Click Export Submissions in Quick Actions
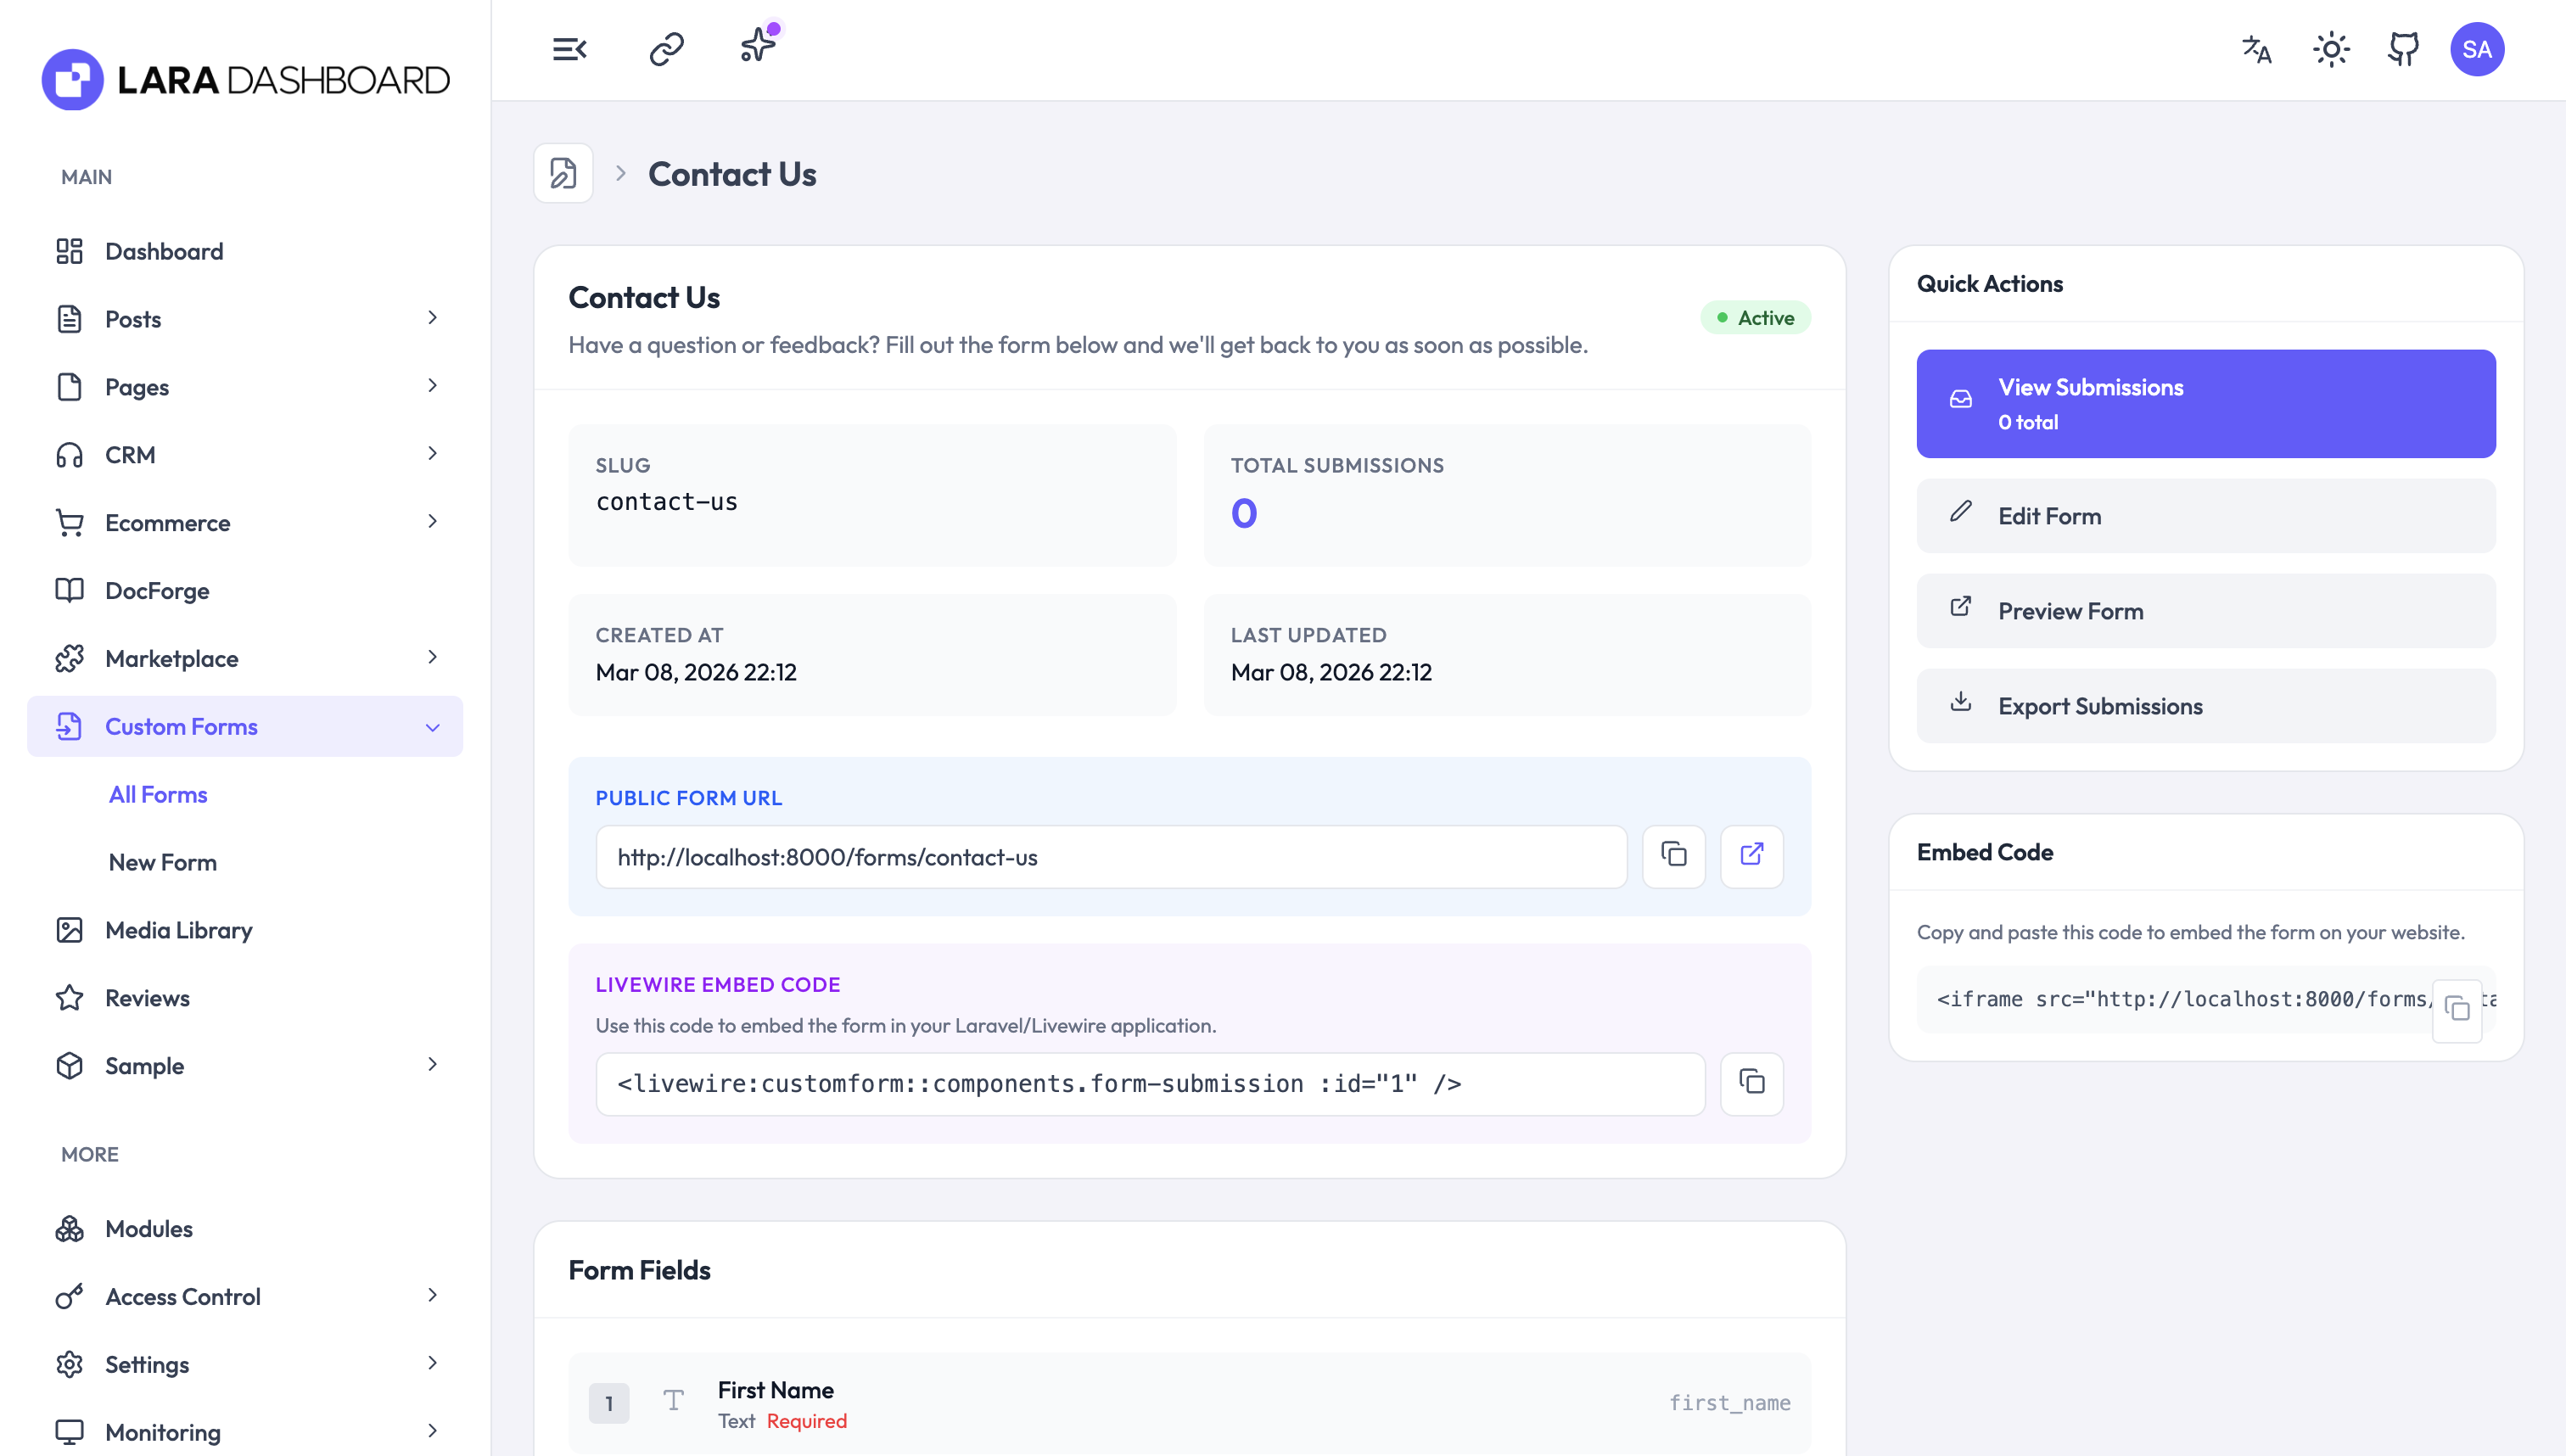Image resolution: width=2566 pixels, height=1456 pixels. coord(2205,706)
